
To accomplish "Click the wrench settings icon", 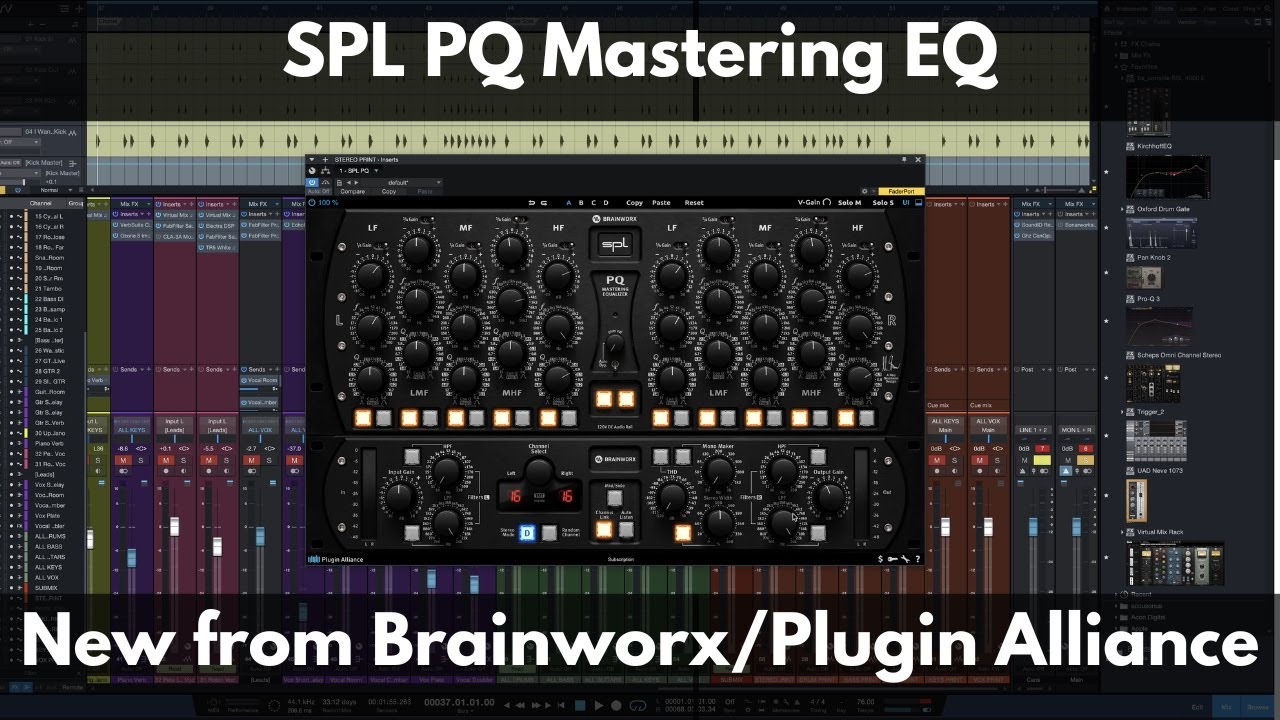I will pos(905,559).
